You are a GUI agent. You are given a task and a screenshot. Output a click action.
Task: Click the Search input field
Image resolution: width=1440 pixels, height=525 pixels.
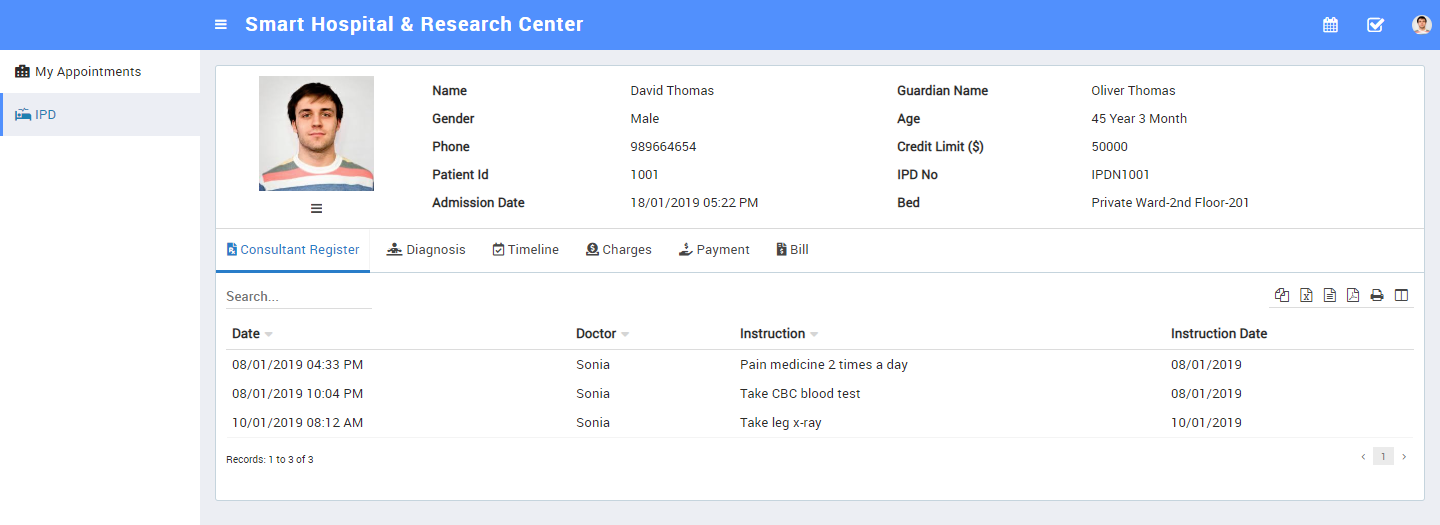point(299,297)
